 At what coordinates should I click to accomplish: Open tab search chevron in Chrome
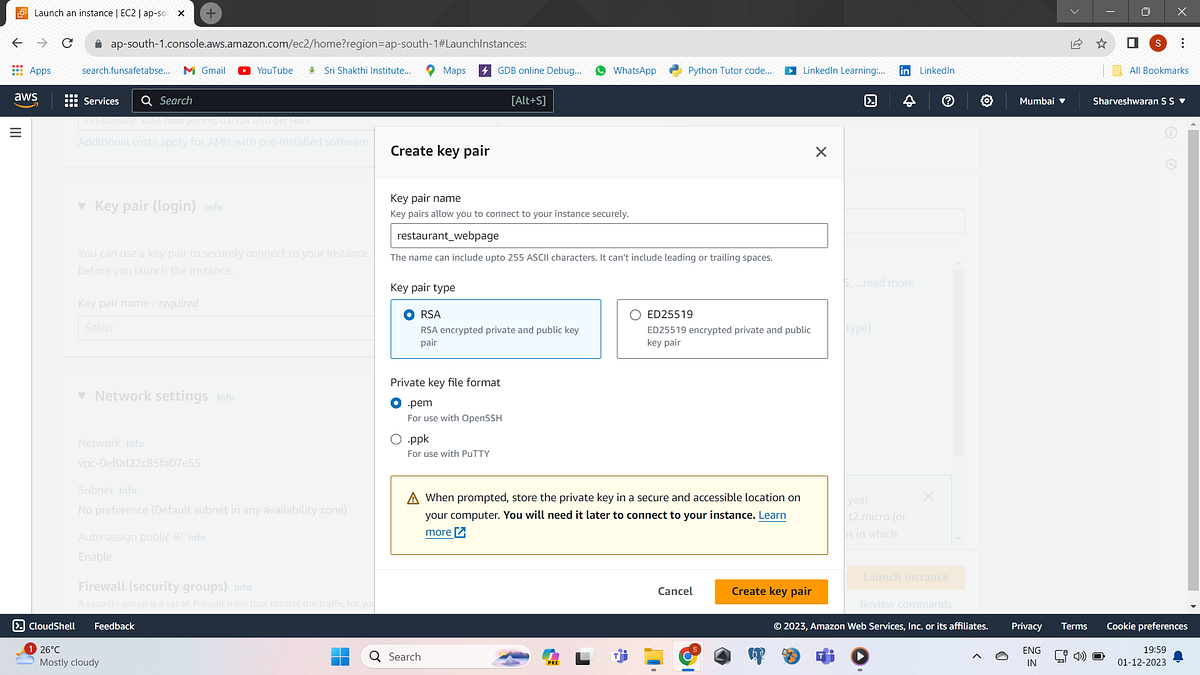(x=1074, y=13)
